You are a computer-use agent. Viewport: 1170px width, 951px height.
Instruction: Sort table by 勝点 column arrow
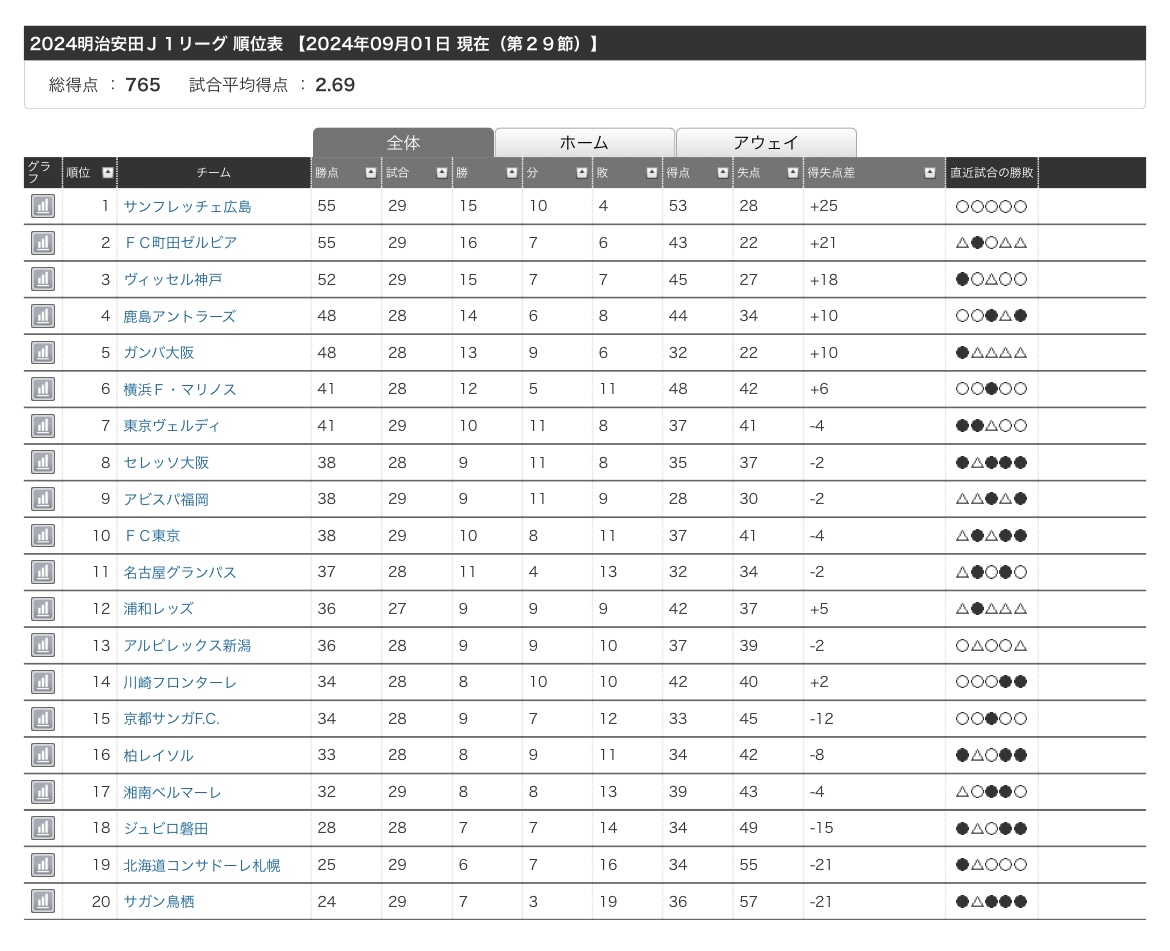(371, 173)
